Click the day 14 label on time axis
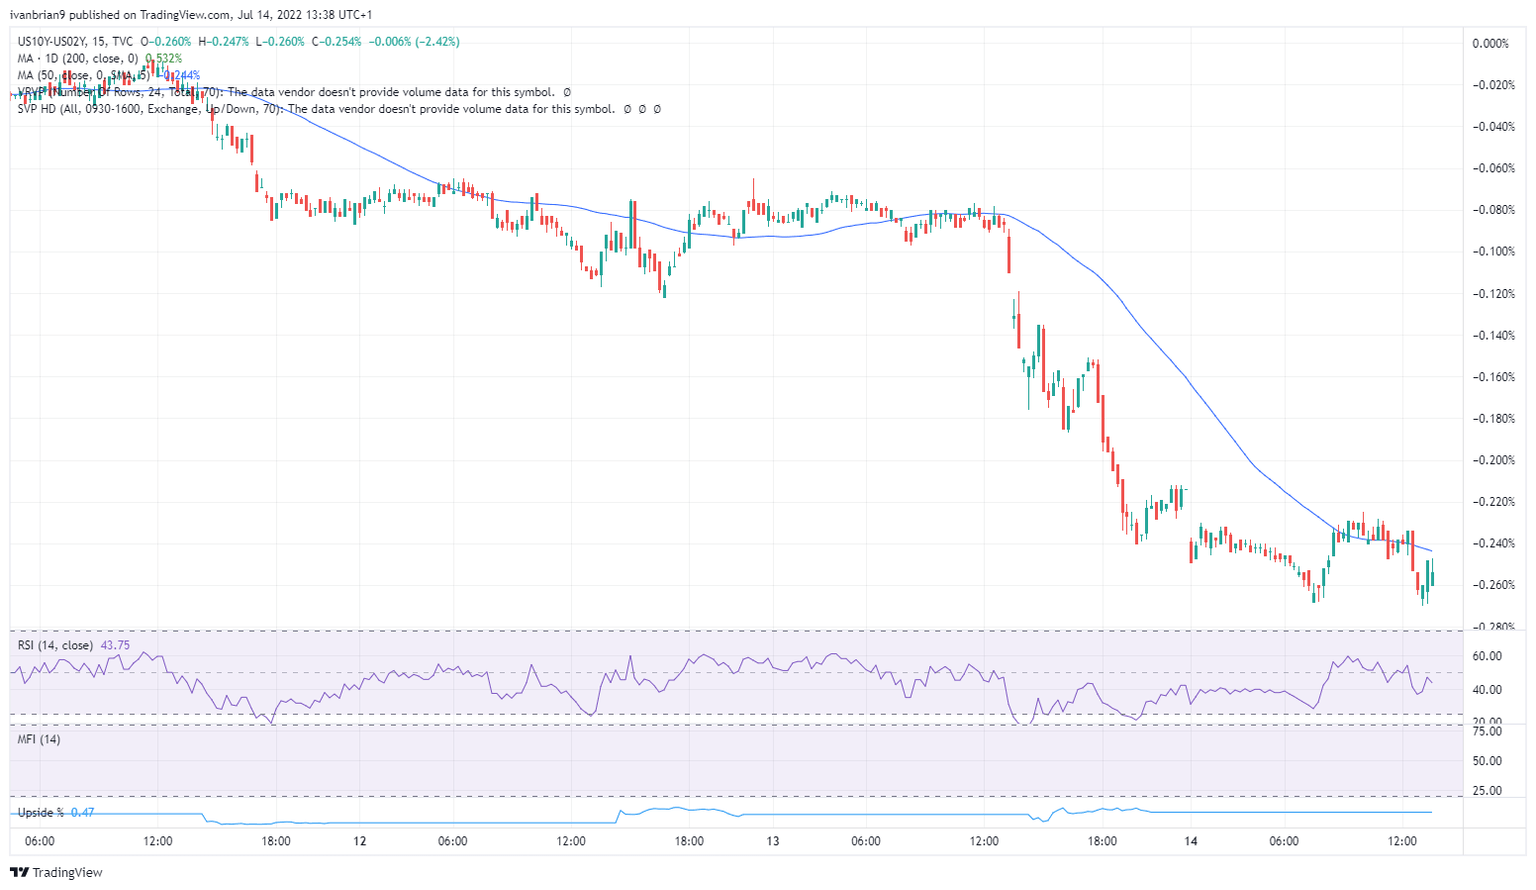Image resolution: width=1536 pixels, height=890 pixels. click(x=1191, y=842)
